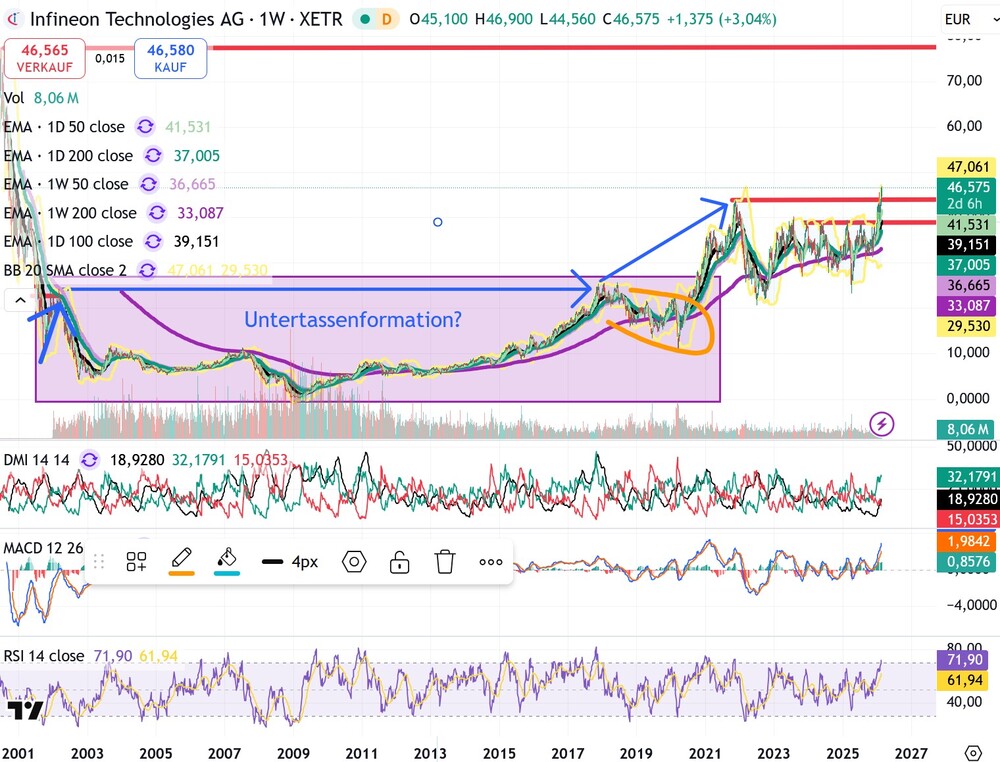
Task: Open drawing settings via hexagon gear icon
Action: (354, 562)
